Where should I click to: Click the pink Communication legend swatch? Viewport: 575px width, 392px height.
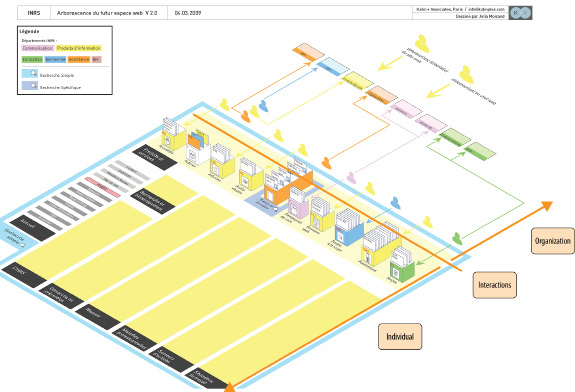(38, 48)
